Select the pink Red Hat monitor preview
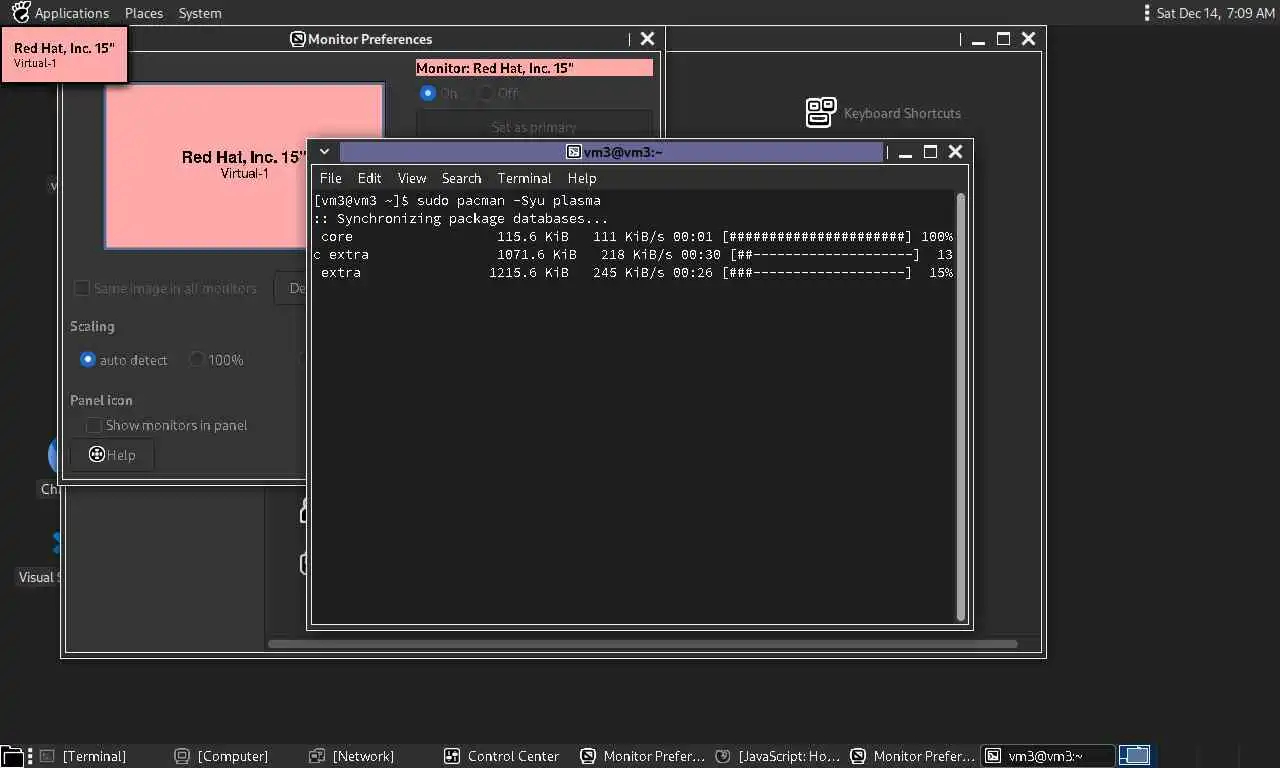Screen dimensions: 1280x768 pyautogui.click(x=244, y=165)
